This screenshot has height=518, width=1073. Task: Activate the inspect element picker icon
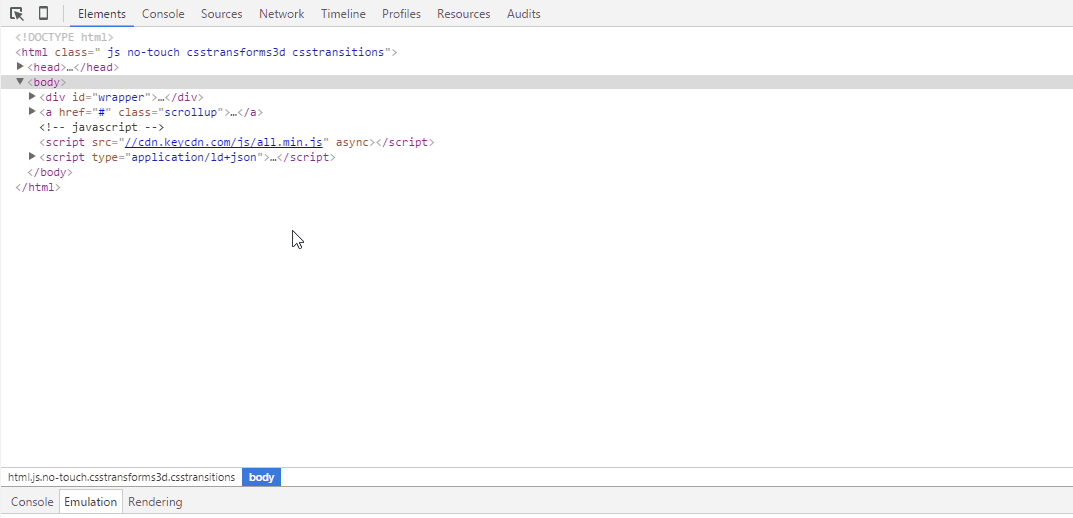tap(17, 14)
